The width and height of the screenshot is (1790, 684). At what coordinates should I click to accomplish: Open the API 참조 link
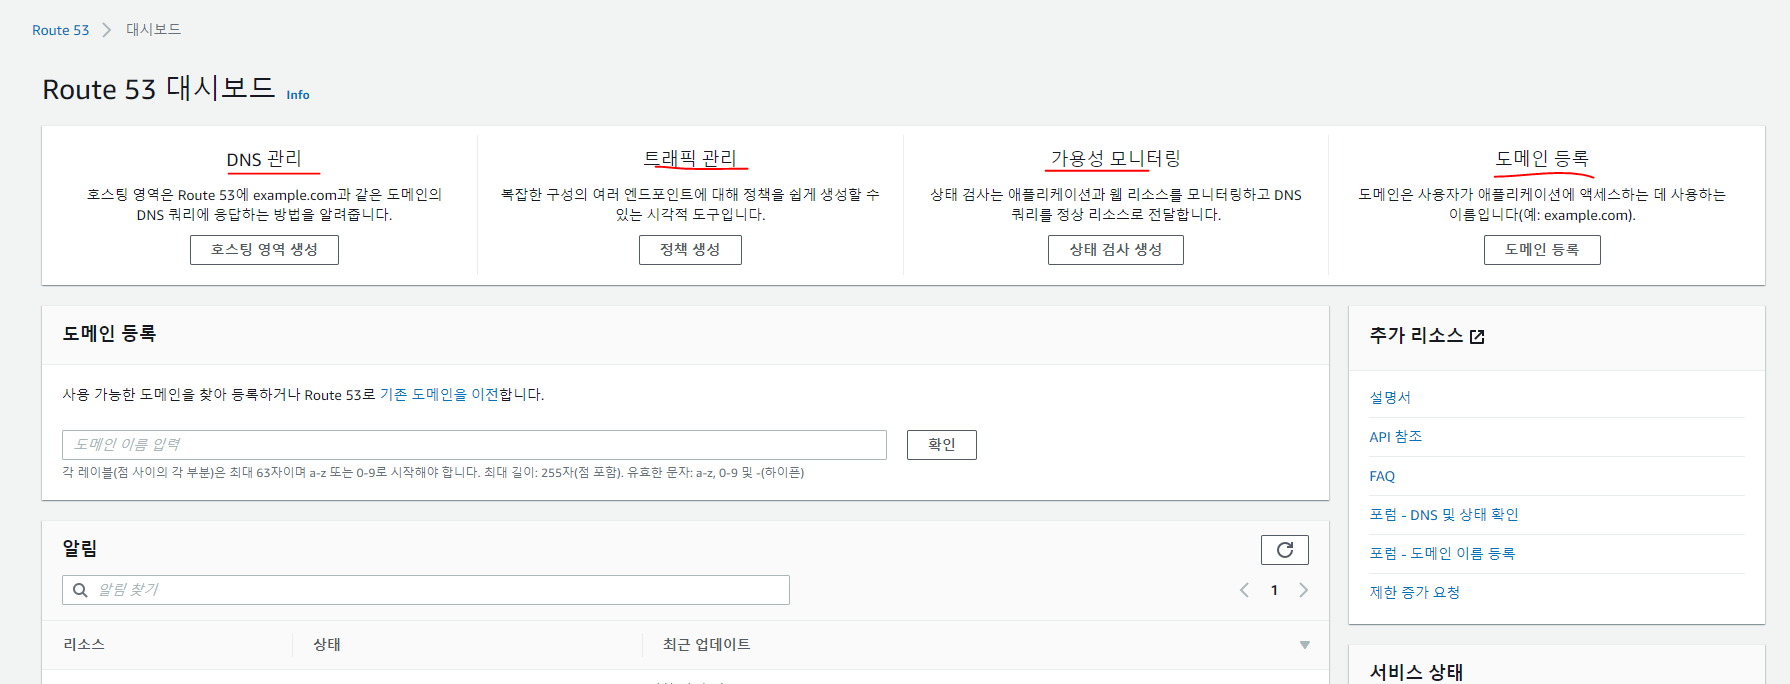1395,437
